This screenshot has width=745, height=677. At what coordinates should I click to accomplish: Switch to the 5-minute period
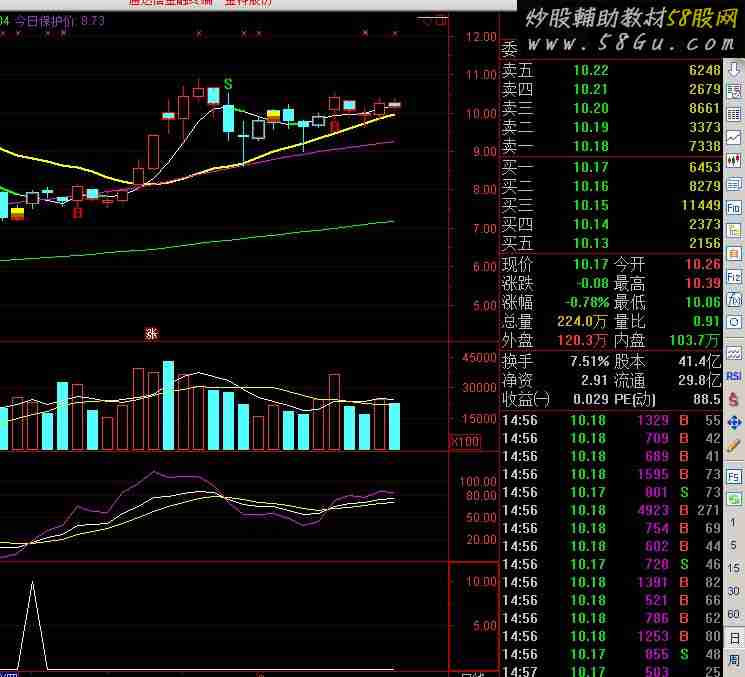point(734,545)
